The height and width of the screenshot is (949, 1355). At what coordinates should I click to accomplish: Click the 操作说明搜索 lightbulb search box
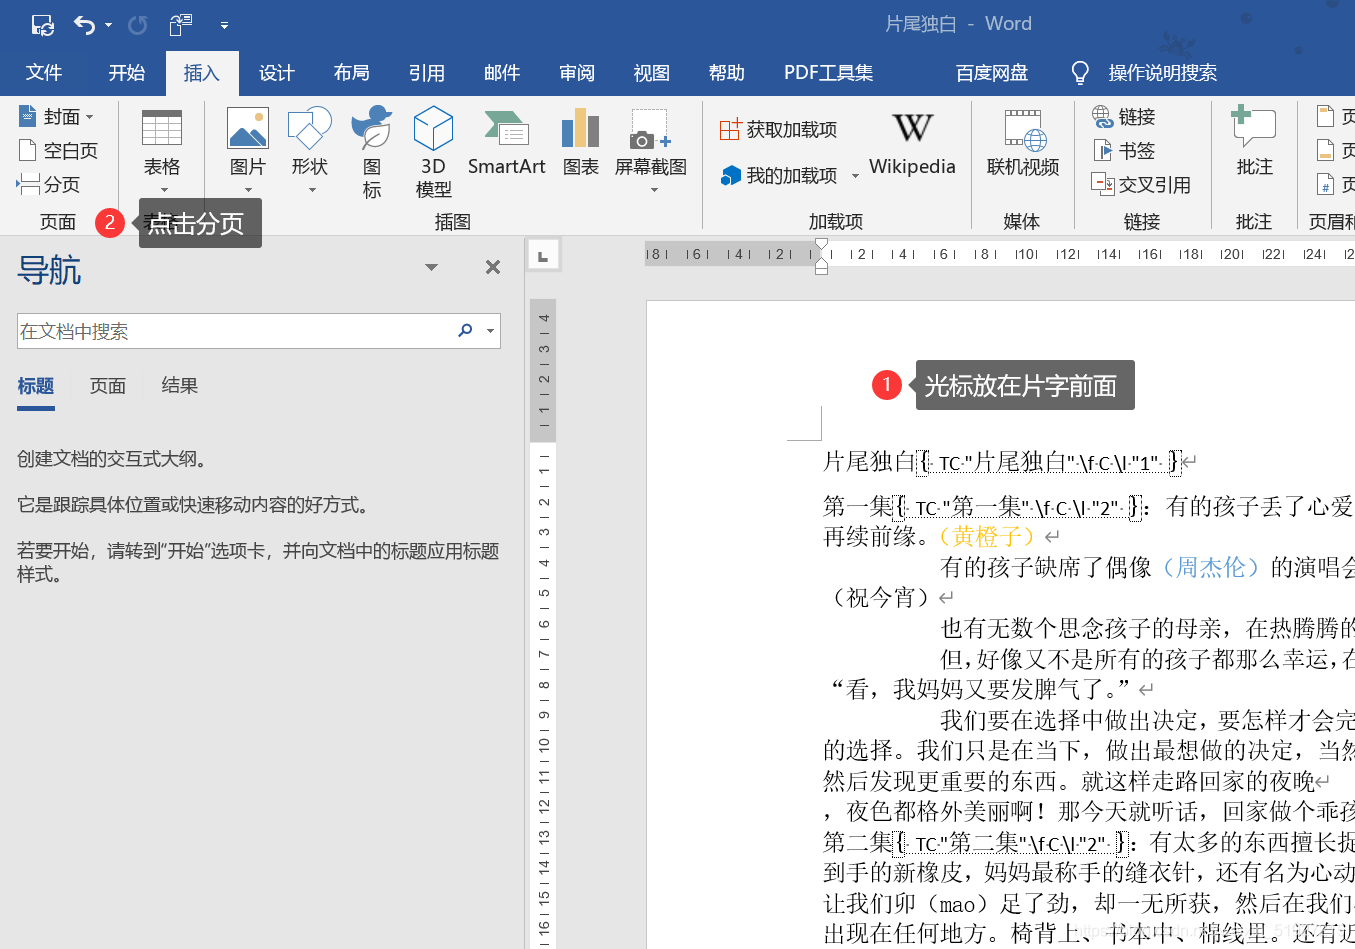[1145, 73]
